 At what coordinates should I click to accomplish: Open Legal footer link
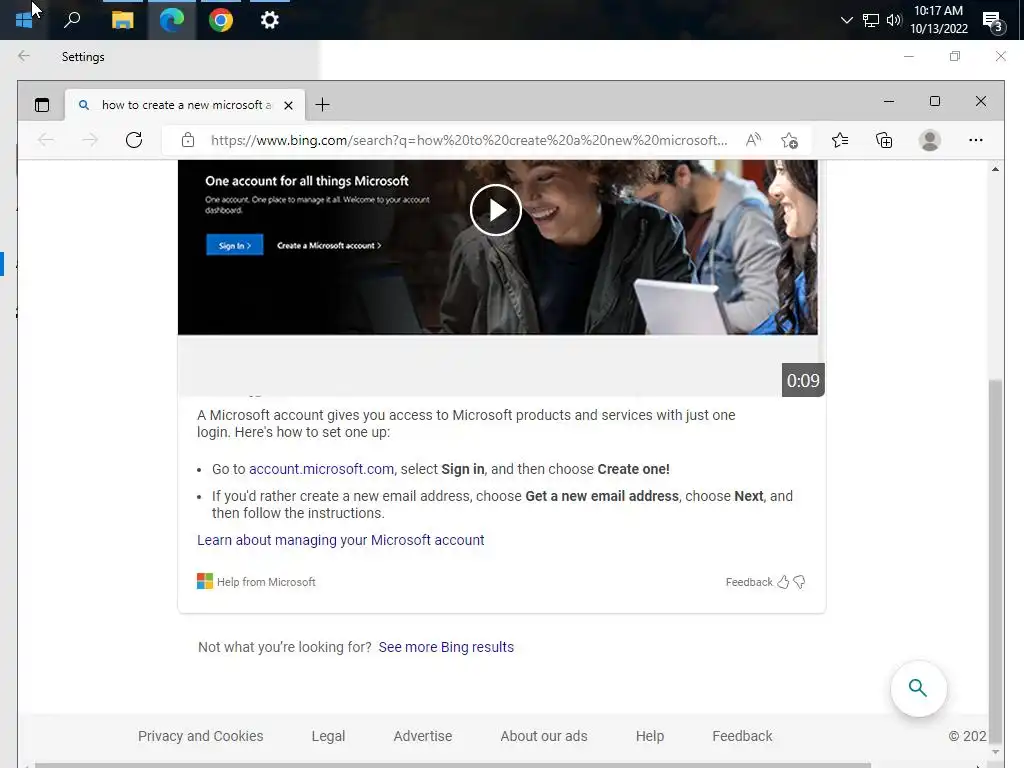pos(328,736)
